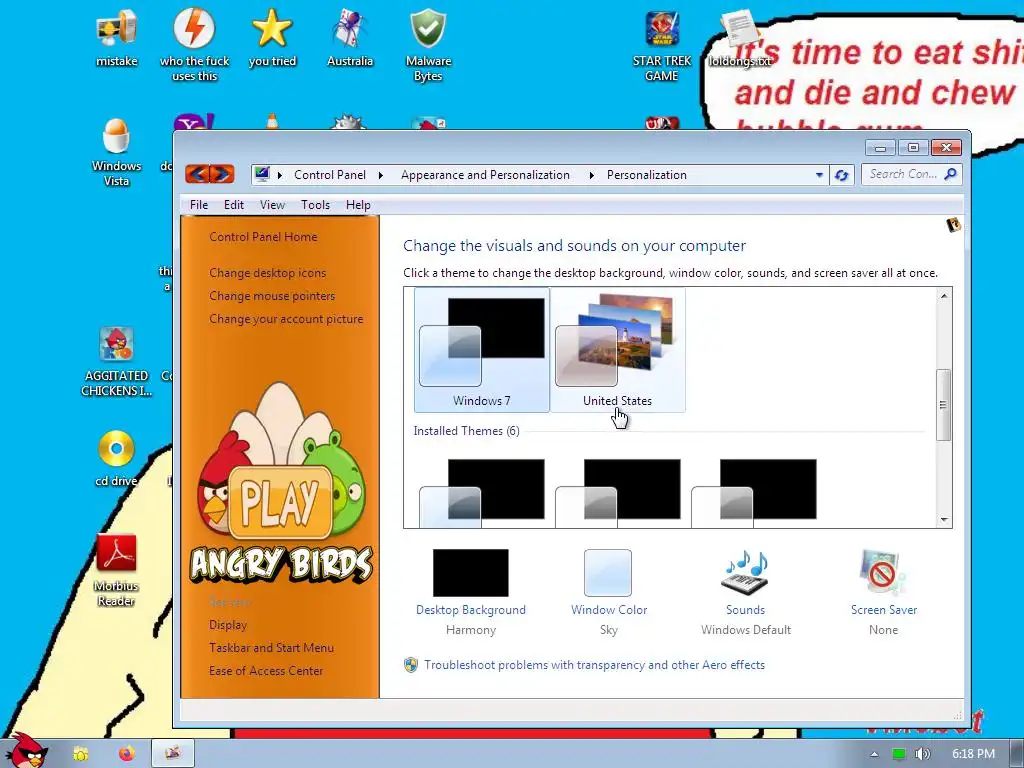Expand the arrow before Control Panel breadcrumb
1024x768 pixels.
click(x=280, y=175)
